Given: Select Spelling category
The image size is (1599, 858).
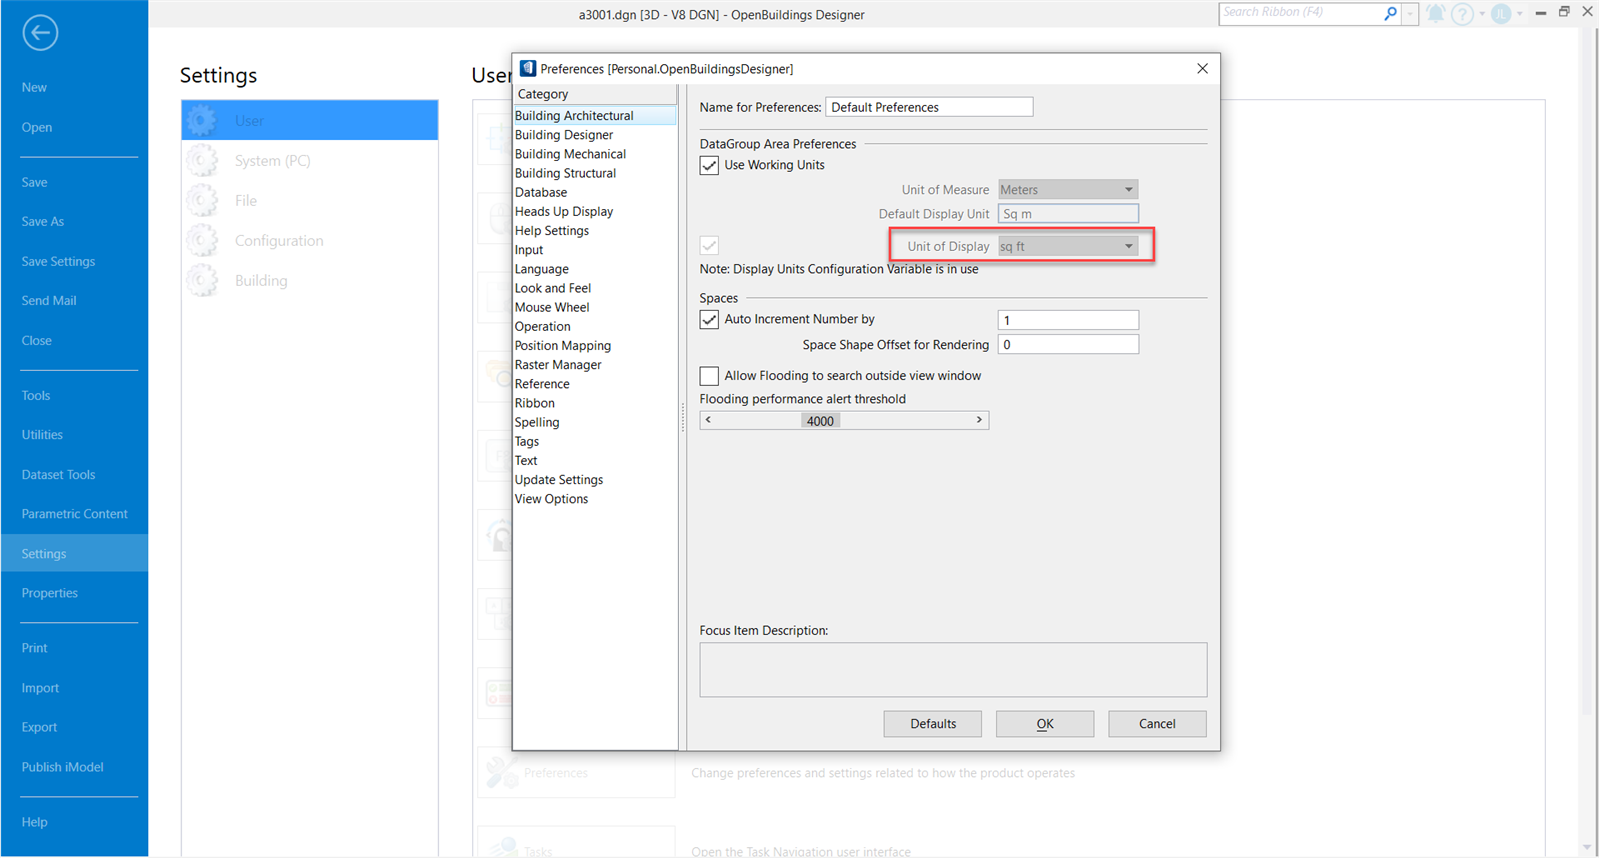Looking at the screenshot, I should 594,422.
